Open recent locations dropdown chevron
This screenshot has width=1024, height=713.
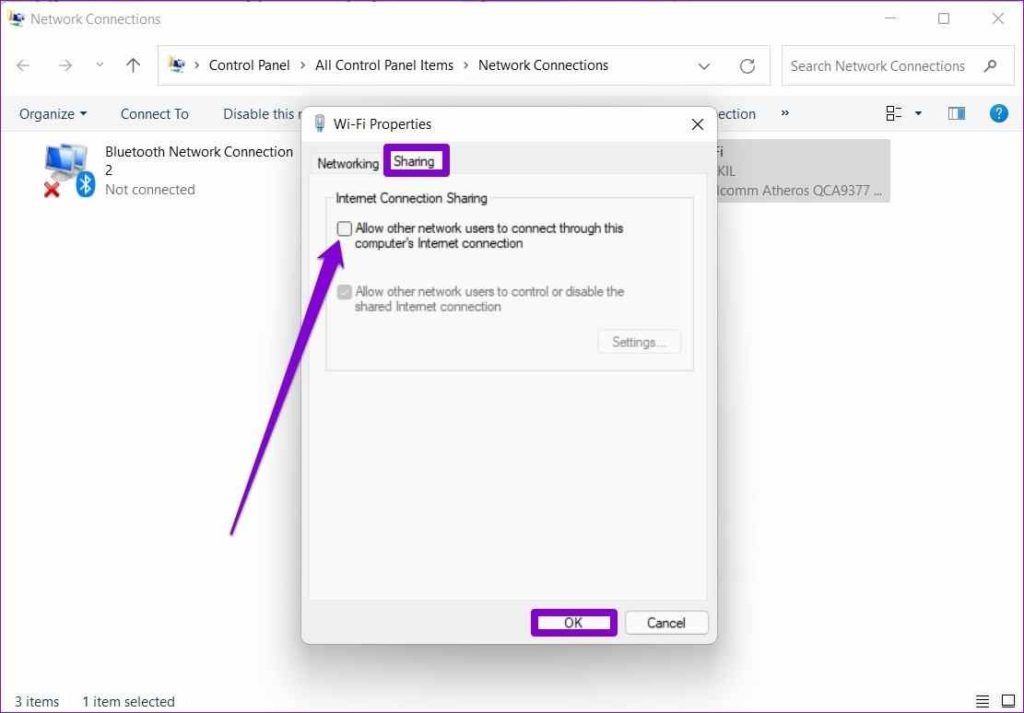pos(99,65)
